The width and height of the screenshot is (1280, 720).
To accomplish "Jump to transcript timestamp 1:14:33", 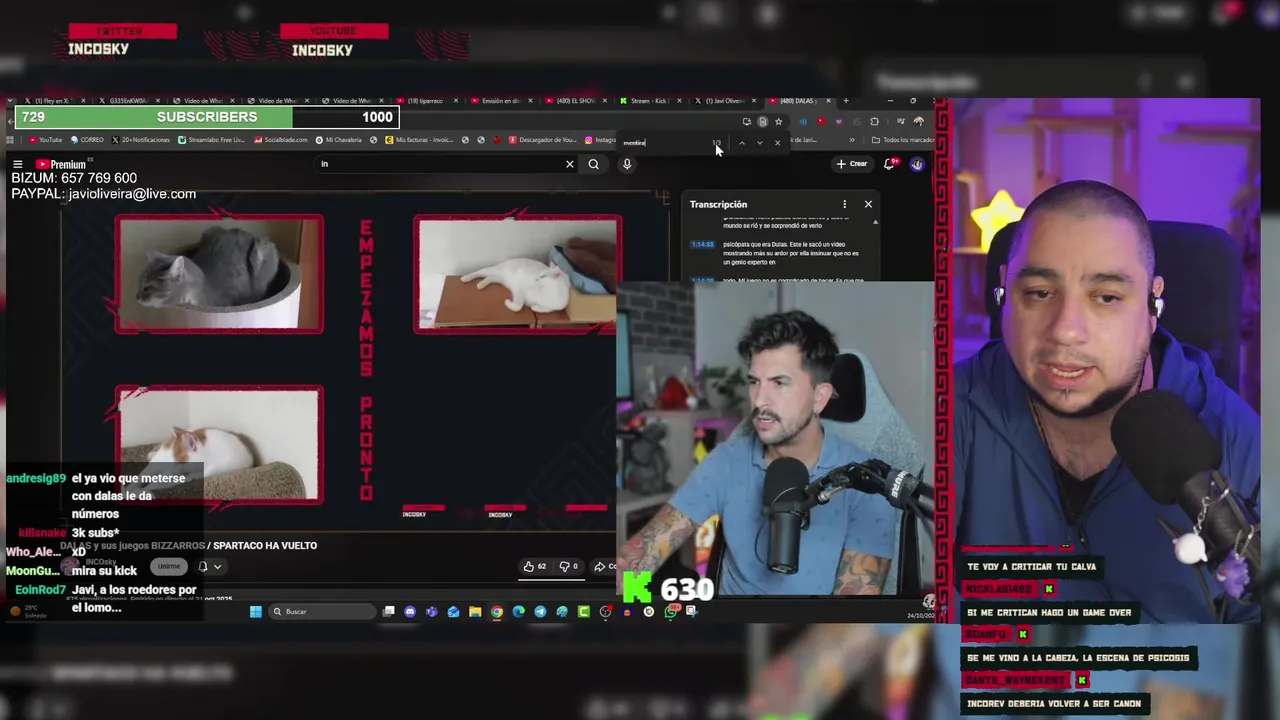I will [x=702, y=244].
